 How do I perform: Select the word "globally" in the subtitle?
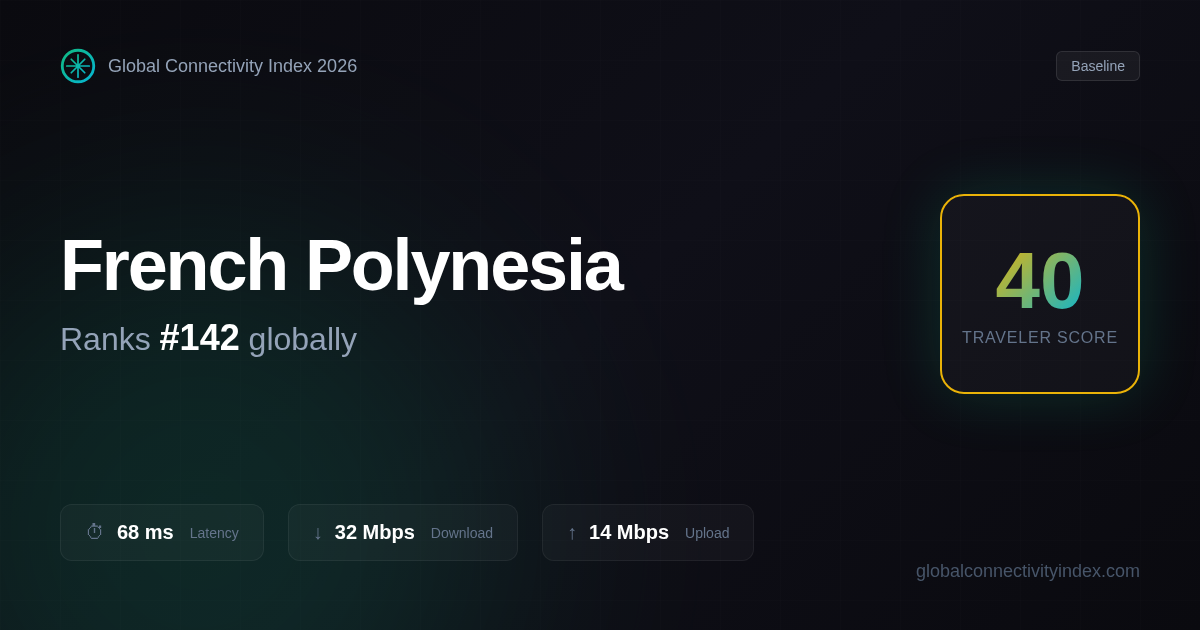click(x=302, y=339)
